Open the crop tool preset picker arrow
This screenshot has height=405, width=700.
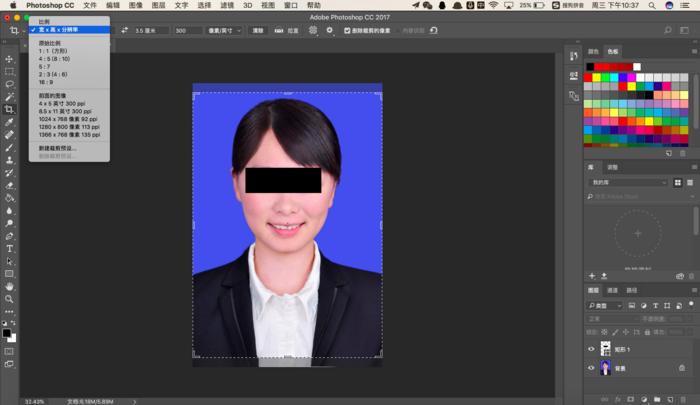24,31
